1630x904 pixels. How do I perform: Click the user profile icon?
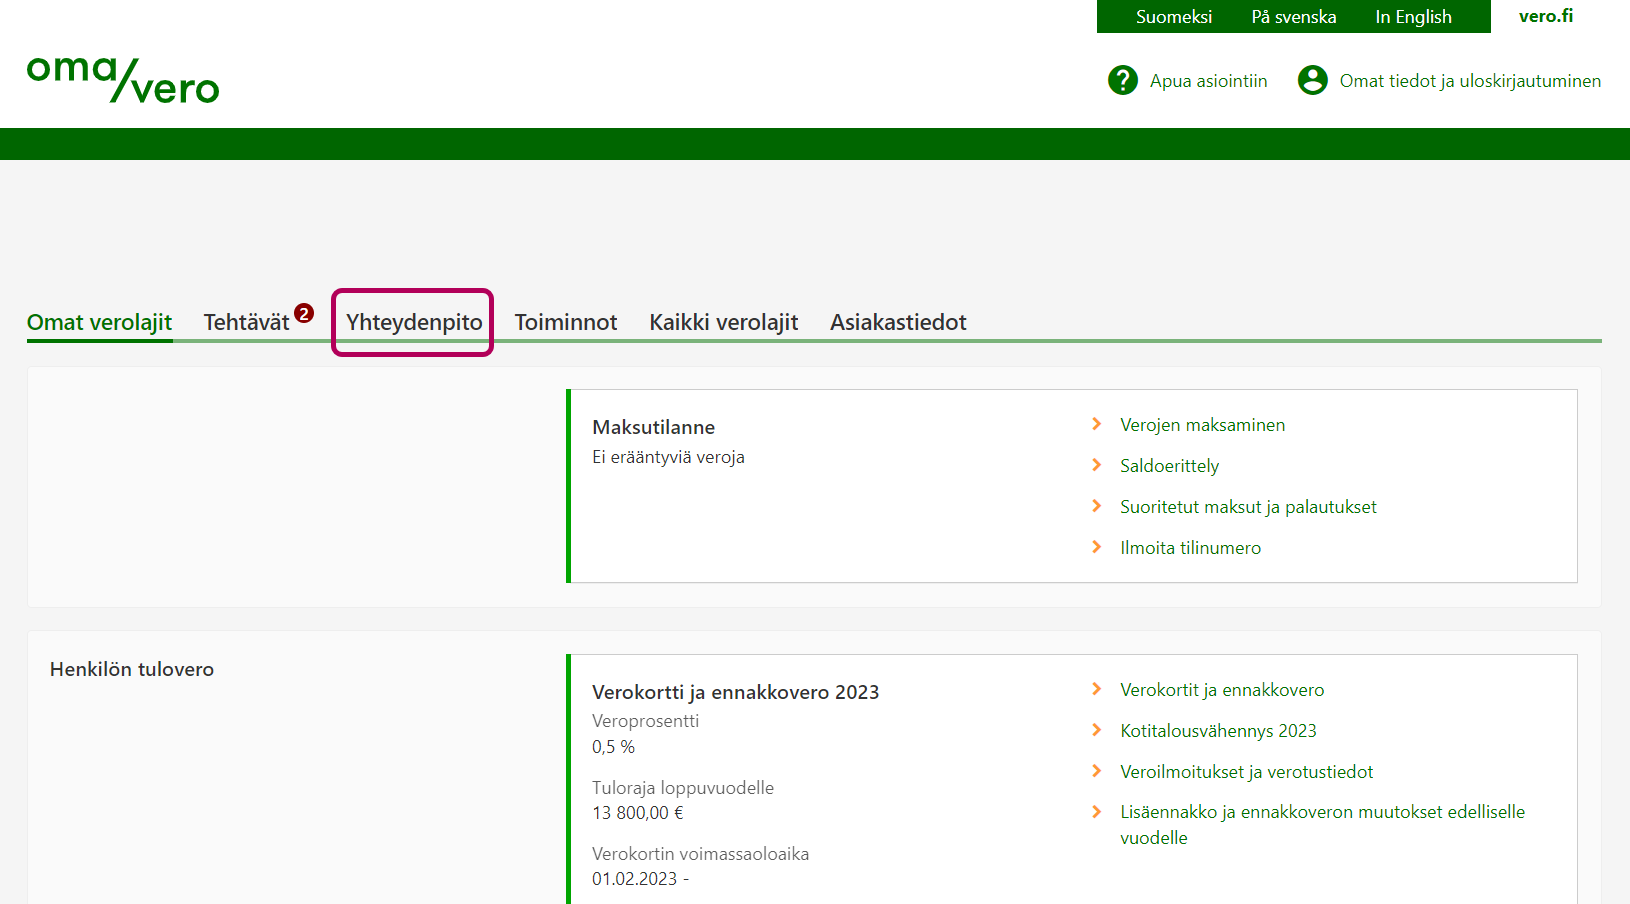click(x=1312, y=80)
